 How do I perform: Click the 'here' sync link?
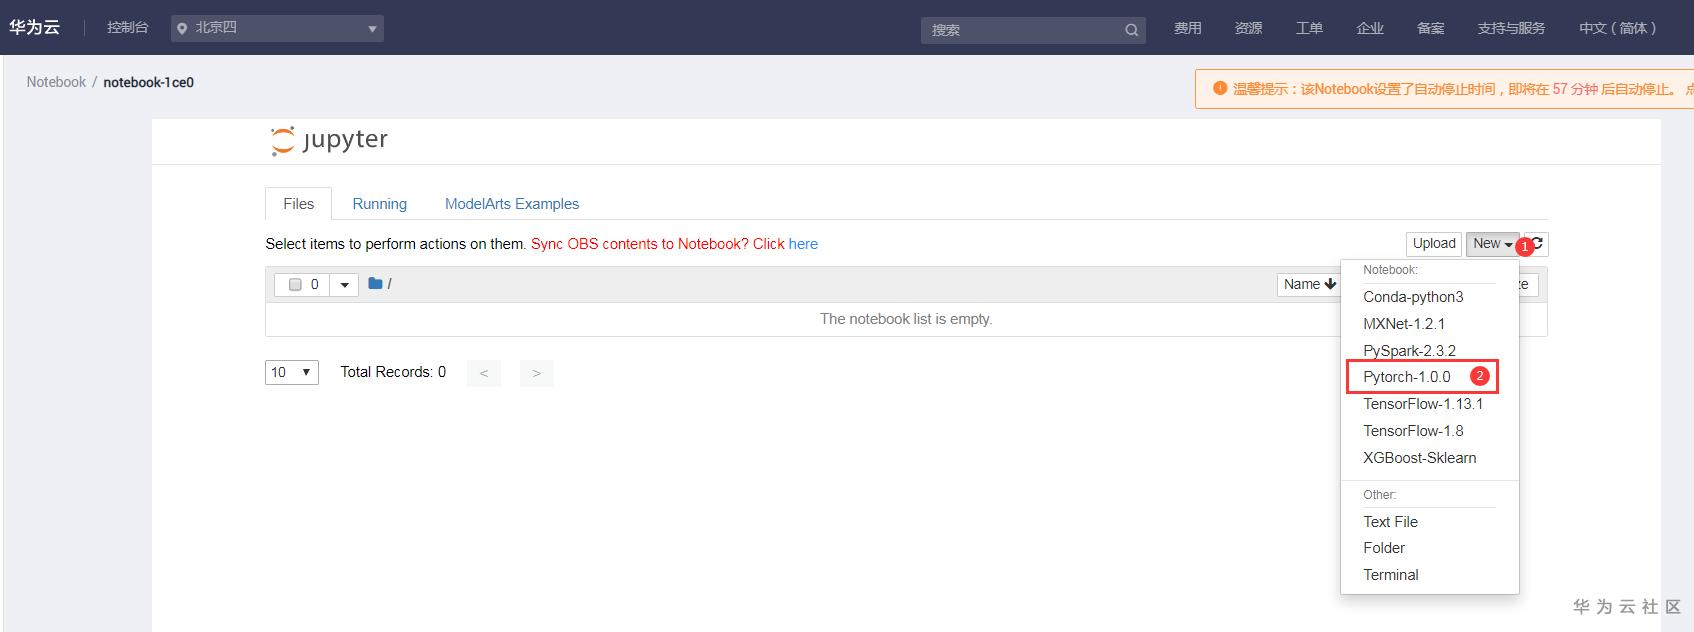pos(803,244)
